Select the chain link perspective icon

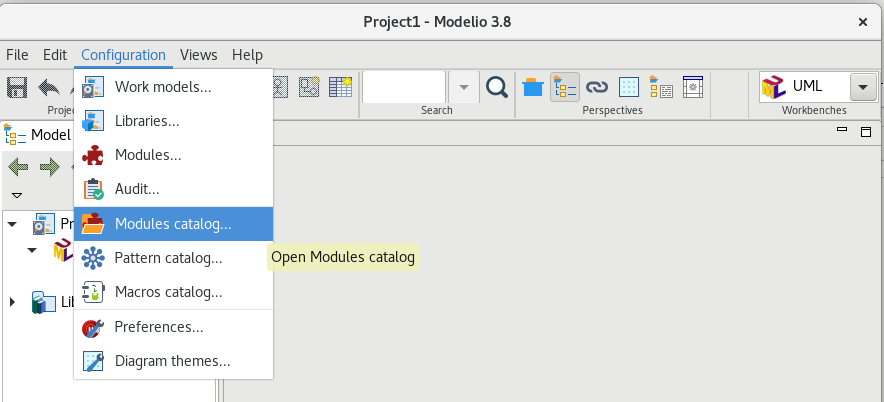click(x=596, y=87)
